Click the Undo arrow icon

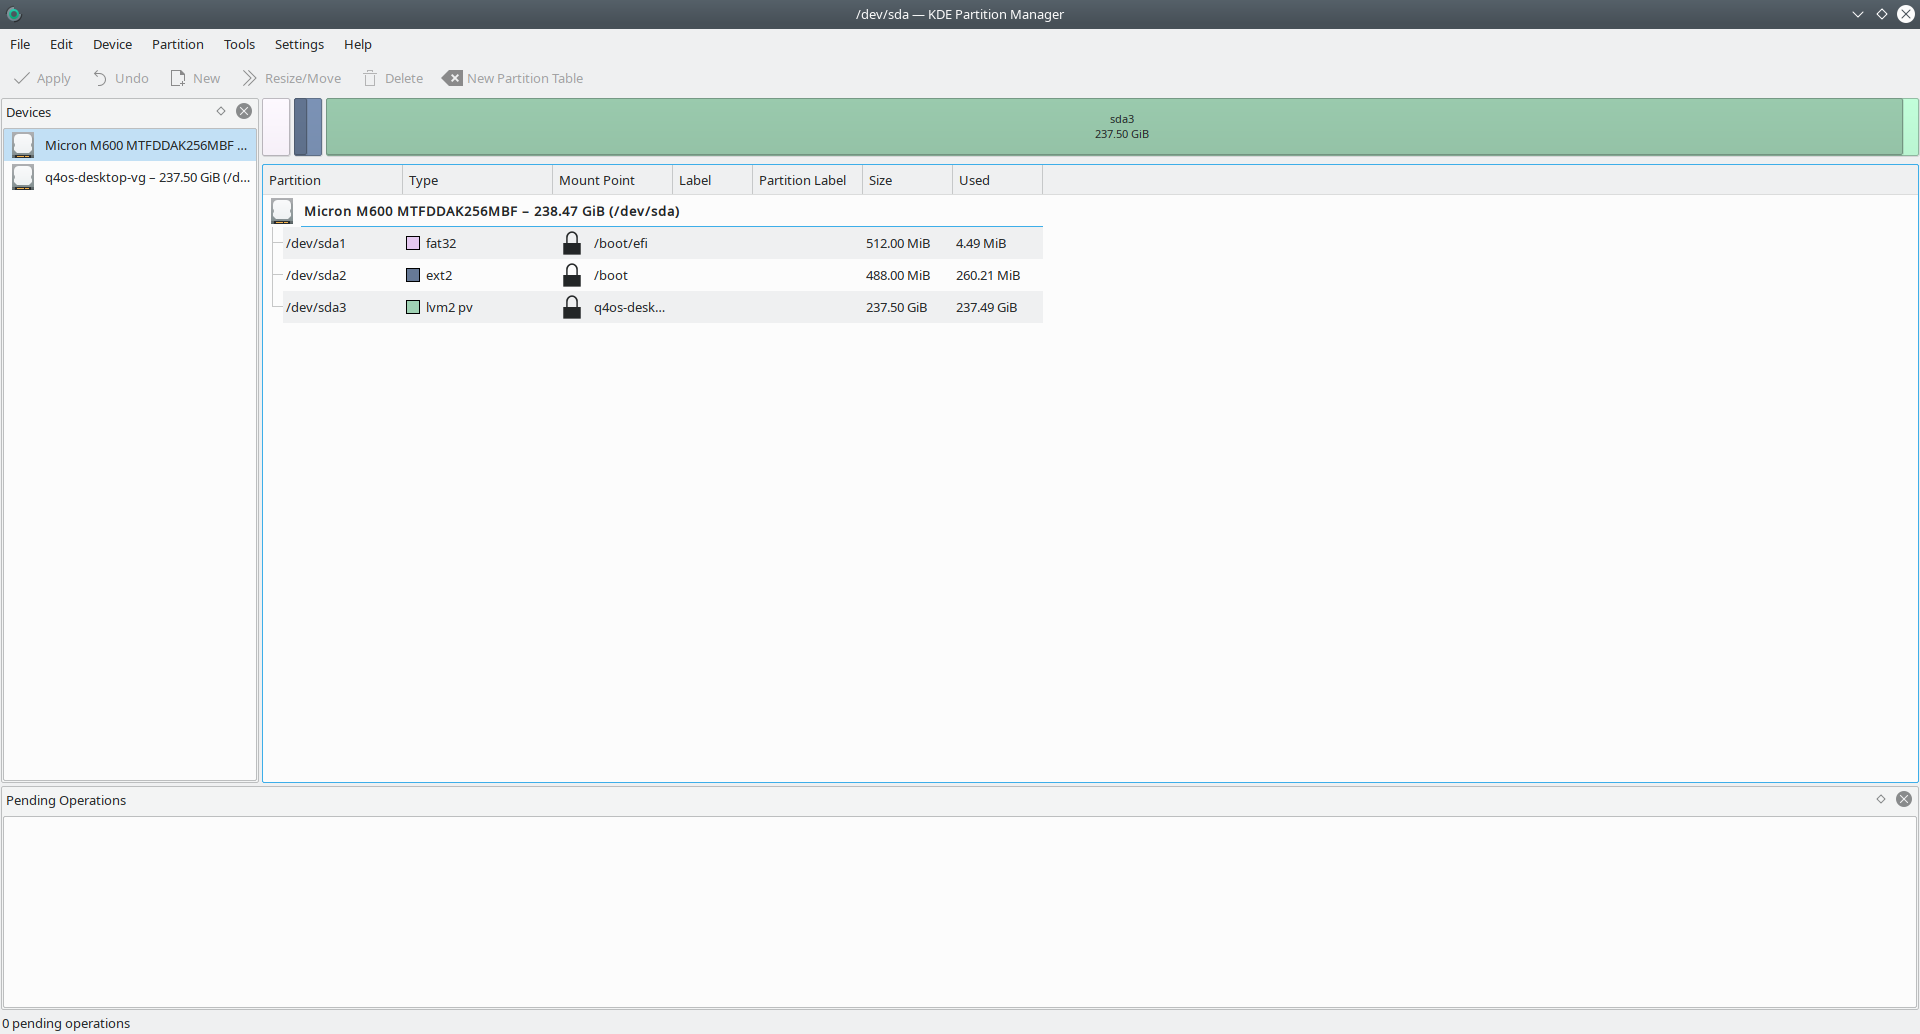(100, 78)
